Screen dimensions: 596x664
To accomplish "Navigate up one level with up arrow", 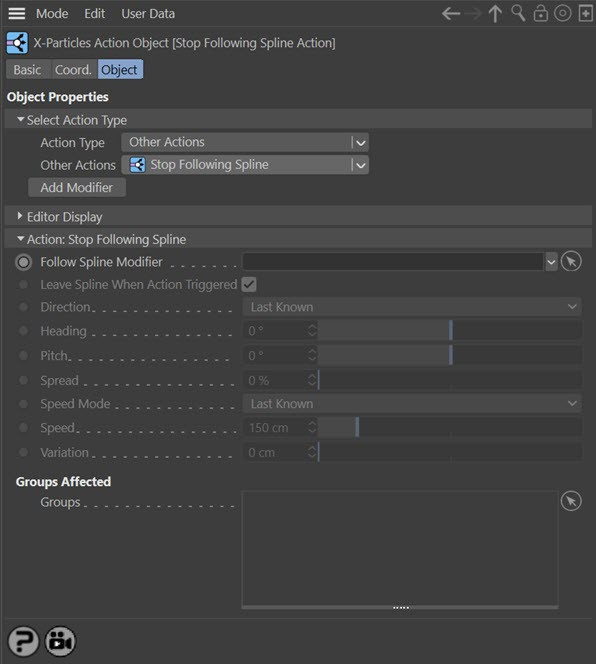I will pos(495,14).
